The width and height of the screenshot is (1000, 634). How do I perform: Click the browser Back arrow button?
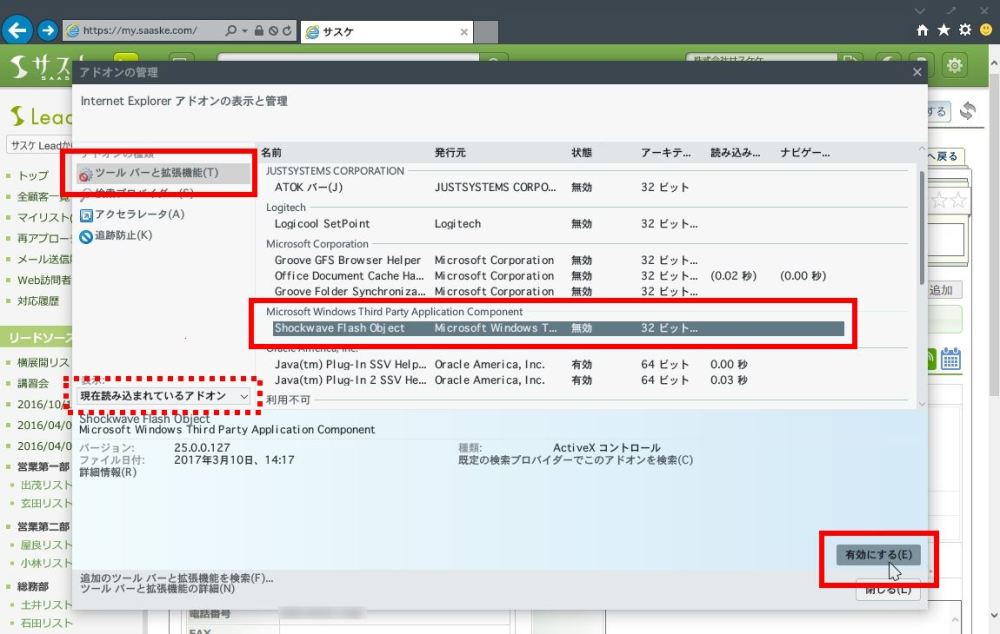tap(16, 30)
